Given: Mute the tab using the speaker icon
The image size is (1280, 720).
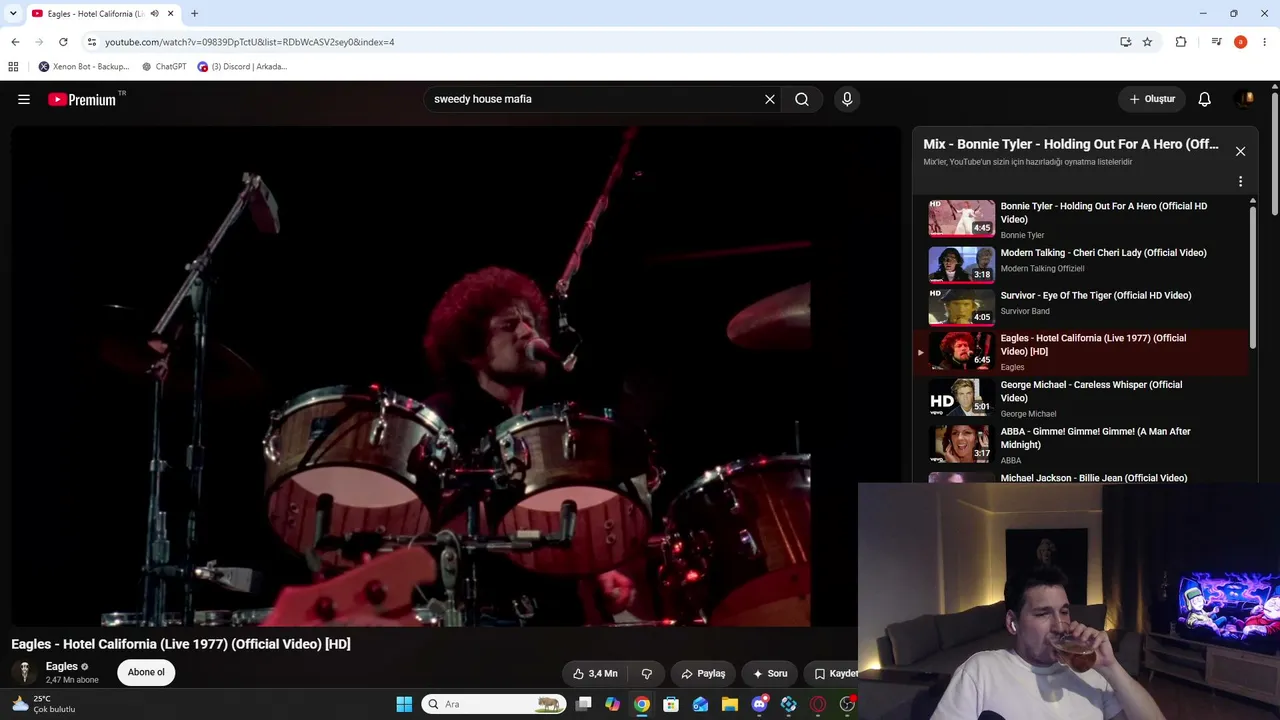Looking at the screenshot, I should pos(154,14).
